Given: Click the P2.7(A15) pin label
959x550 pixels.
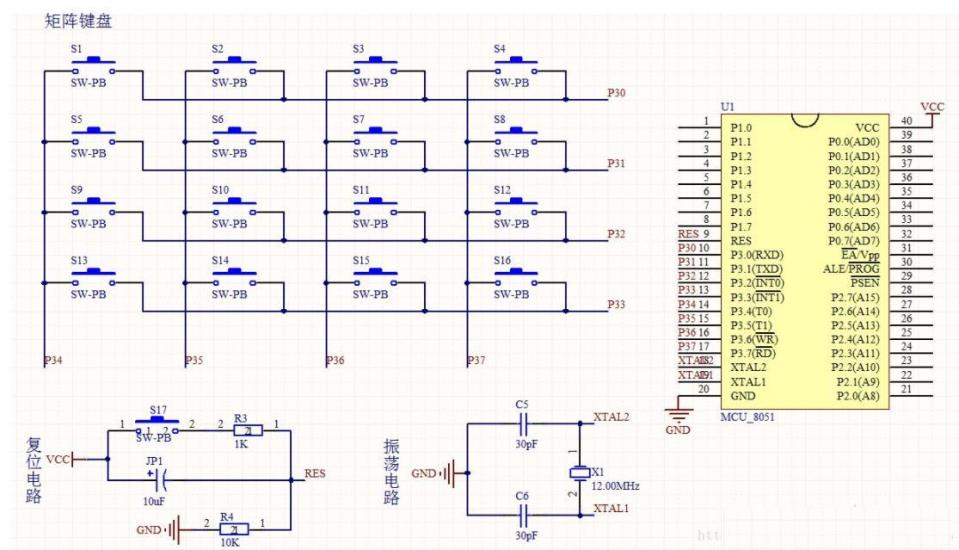Looking at the screenshot, I should tap(855, 297).
